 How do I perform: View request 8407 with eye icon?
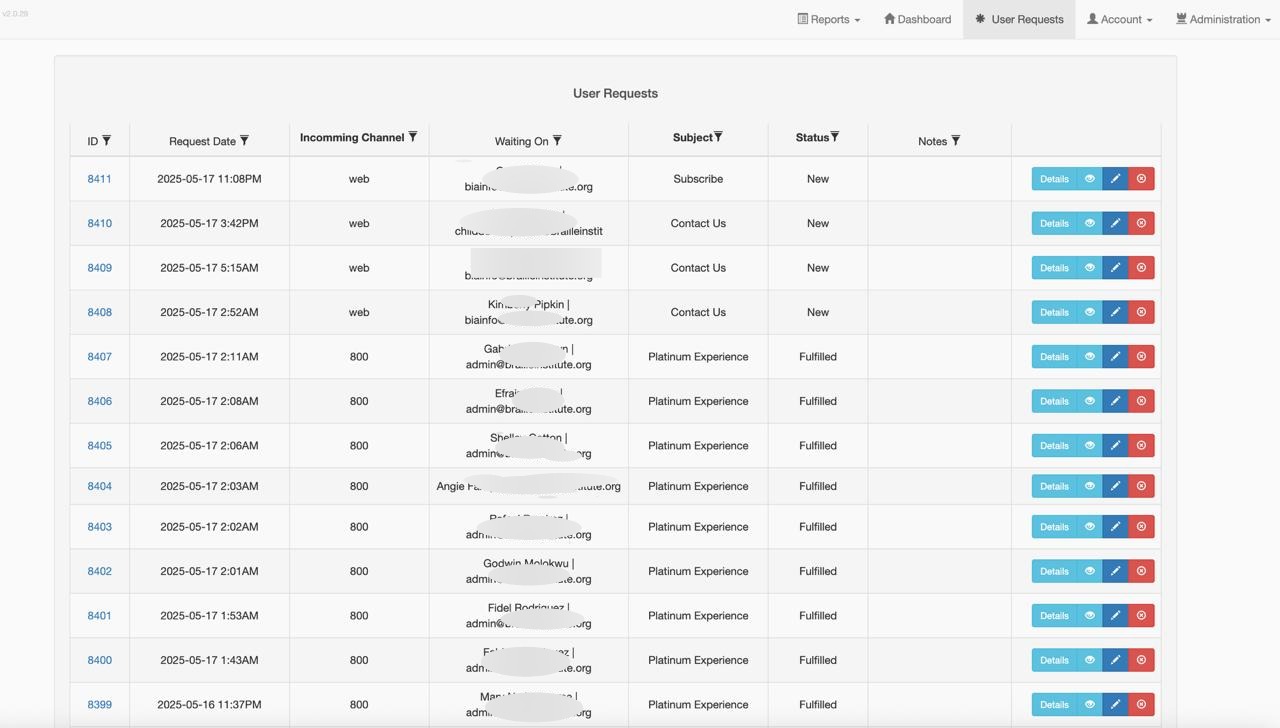pyautogui.click(x=1090, y=356)
